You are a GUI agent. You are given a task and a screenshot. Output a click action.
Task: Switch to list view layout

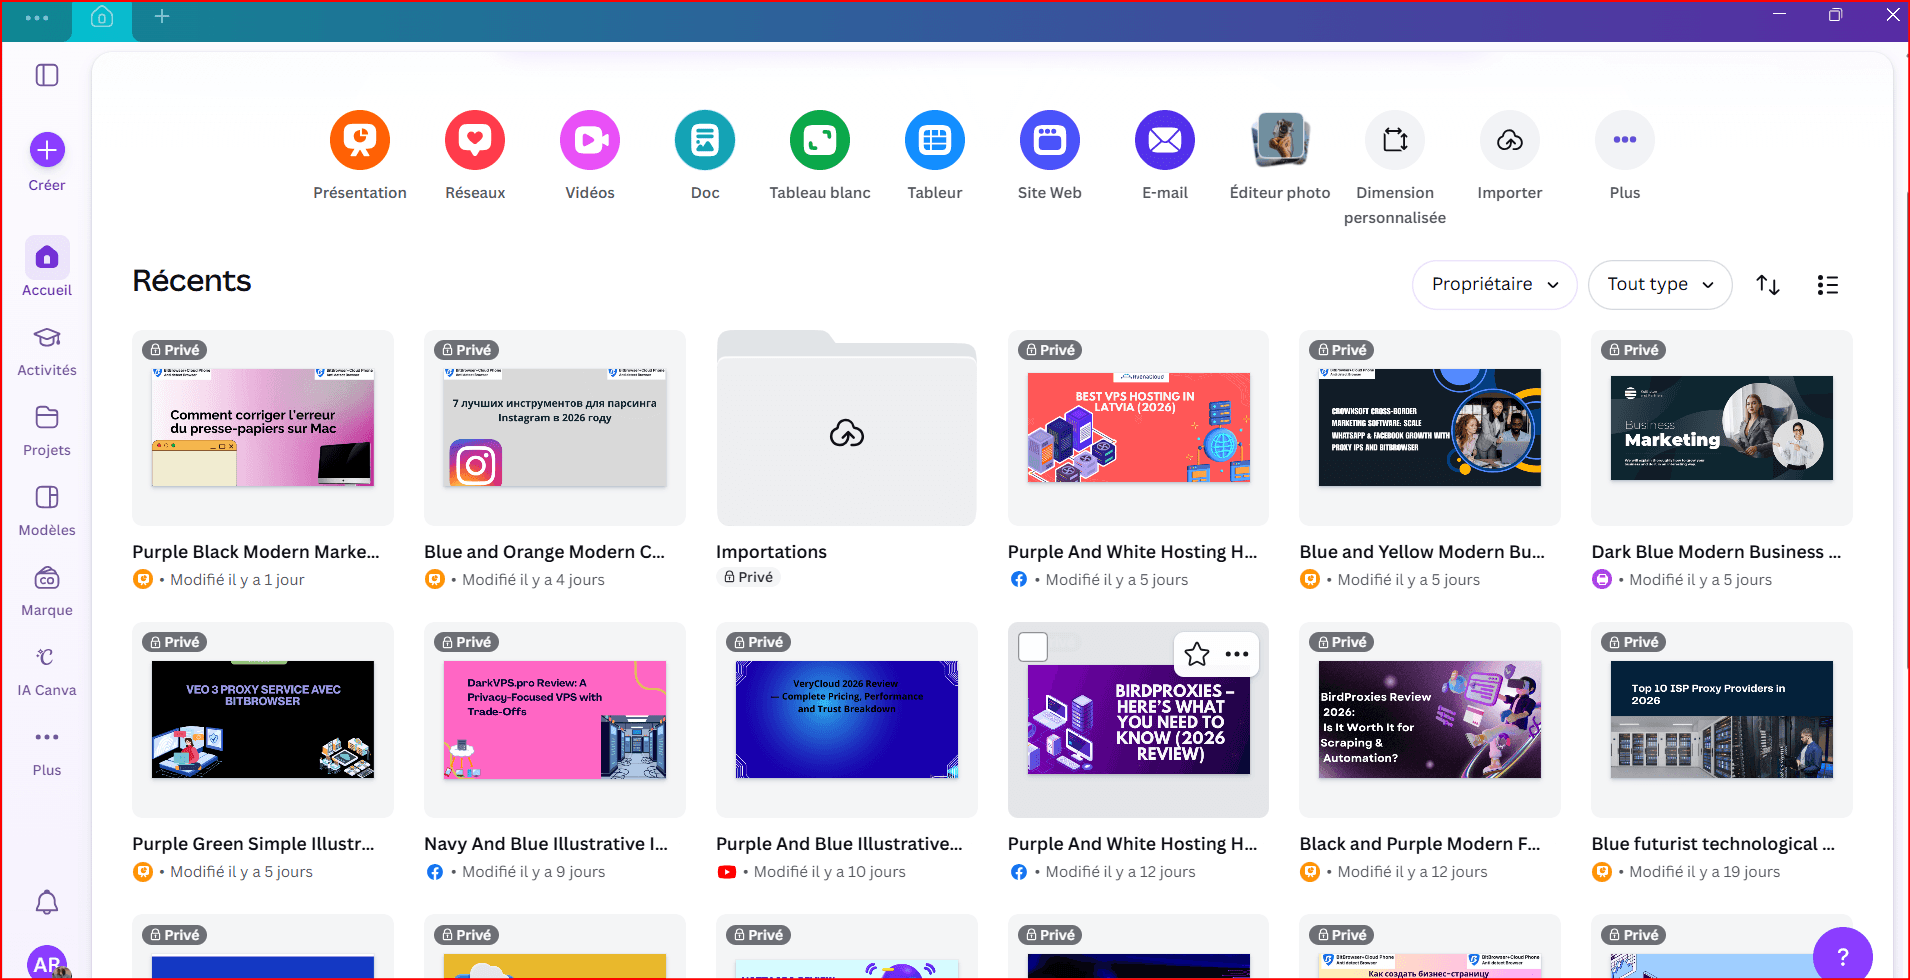coord(1827,285)
